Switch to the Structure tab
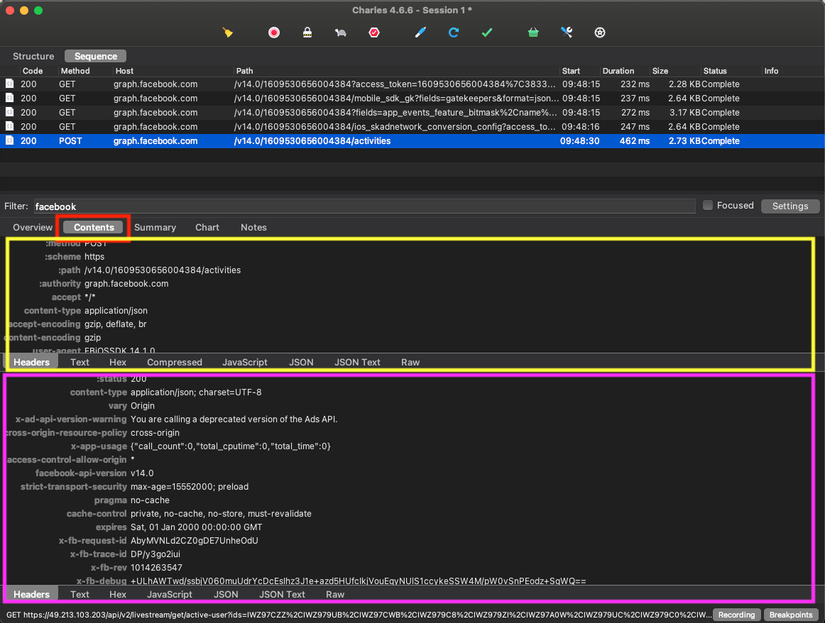The image size is (825, 623). [x=33, y=55]
